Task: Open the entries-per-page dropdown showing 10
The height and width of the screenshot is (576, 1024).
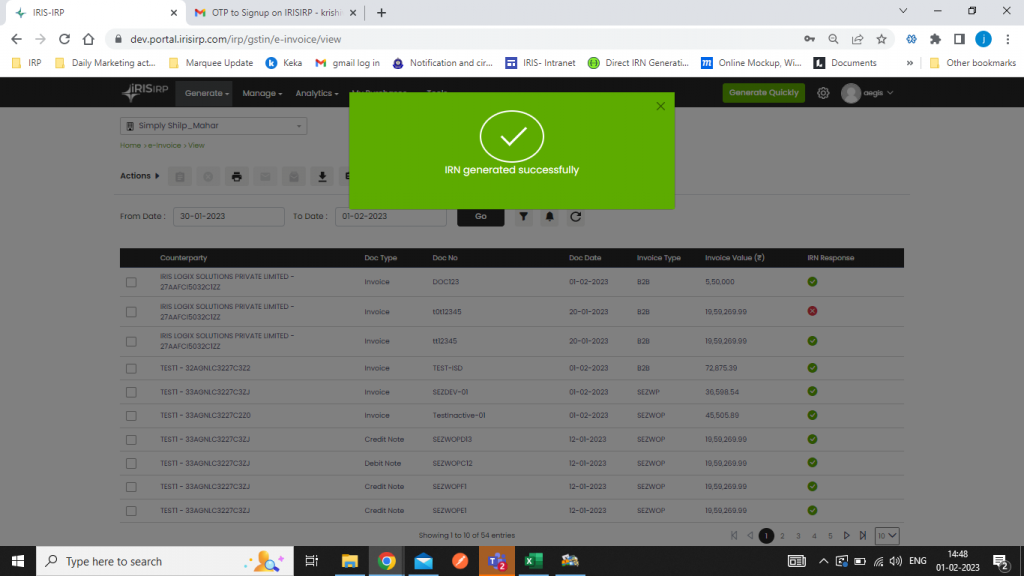Action: click(884, 535)
